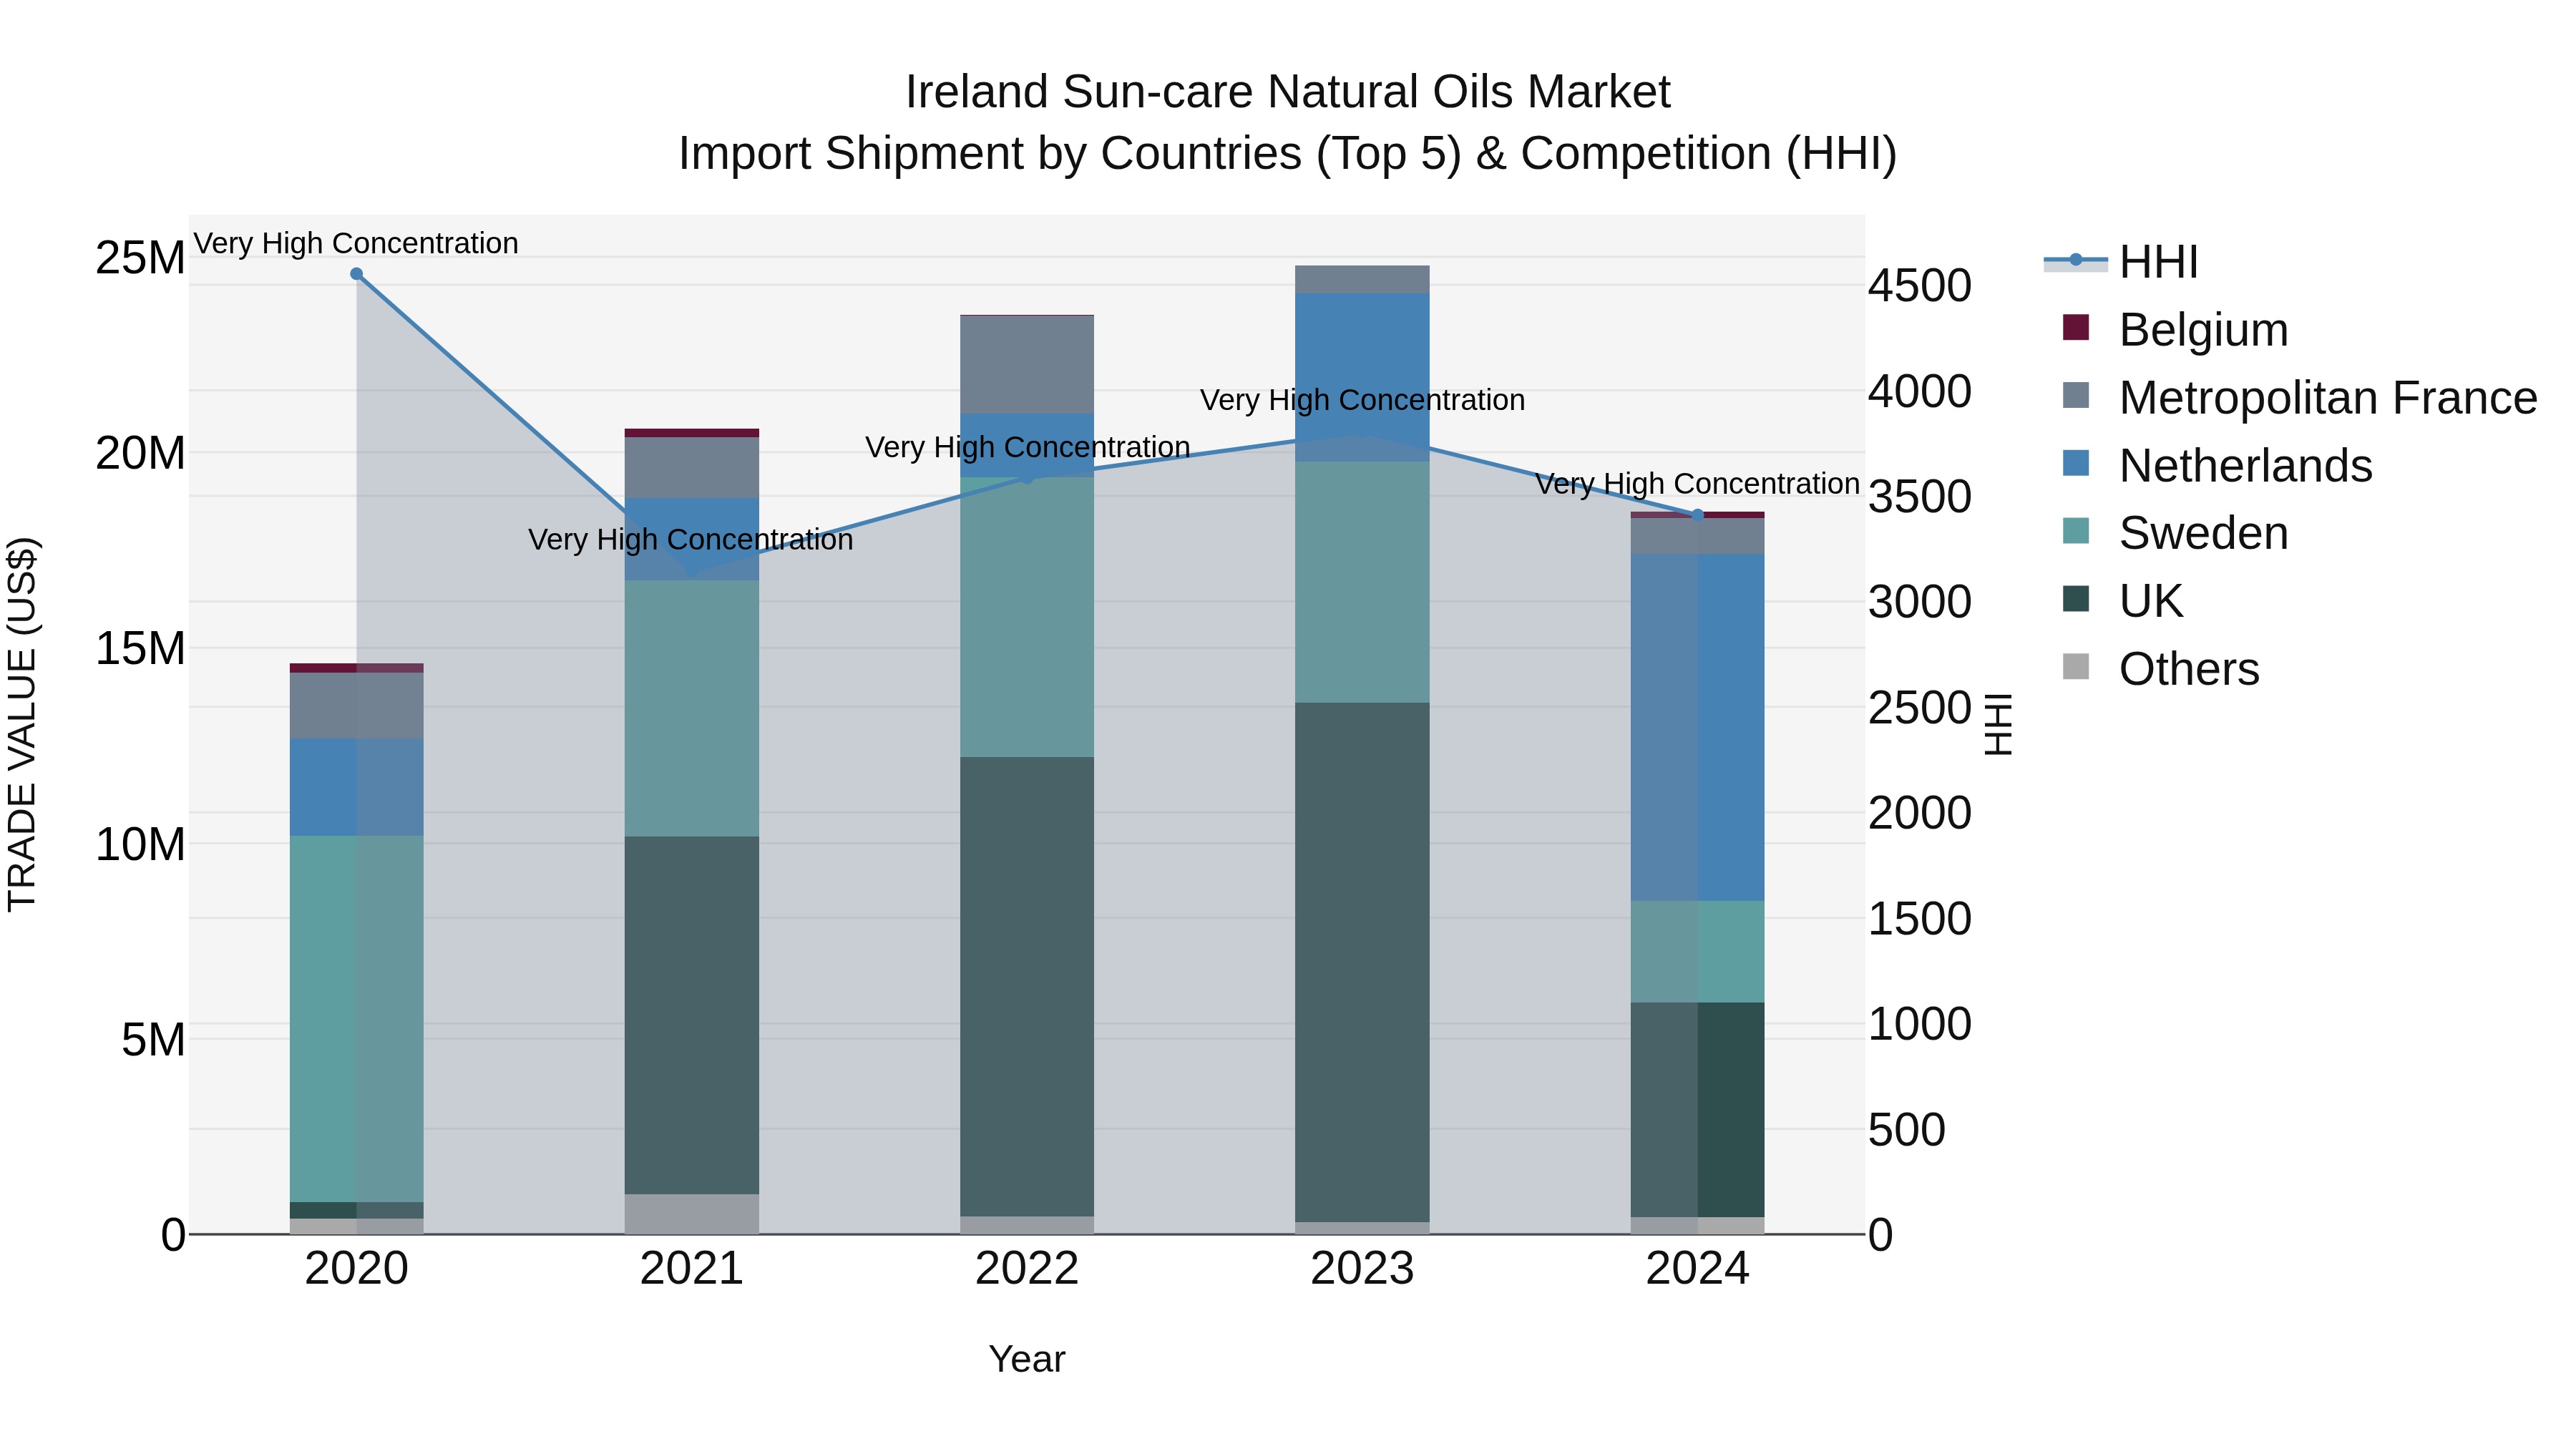Select the 2020 HHI data point

[x=356, y=274]
